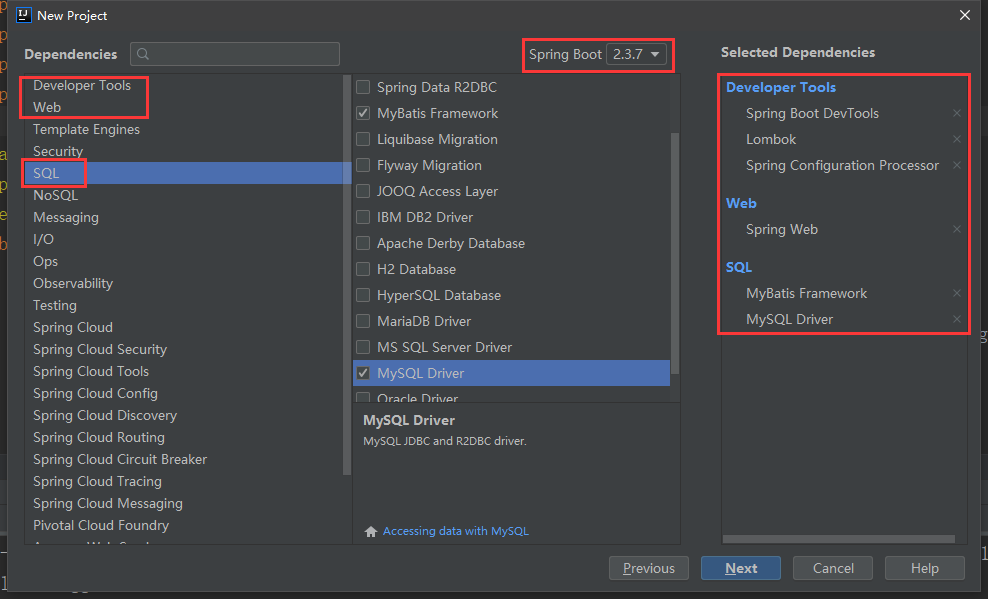Open Accessing data with MySQL guide link
Viewport: 988px width, 599px height.
(456, 531)
